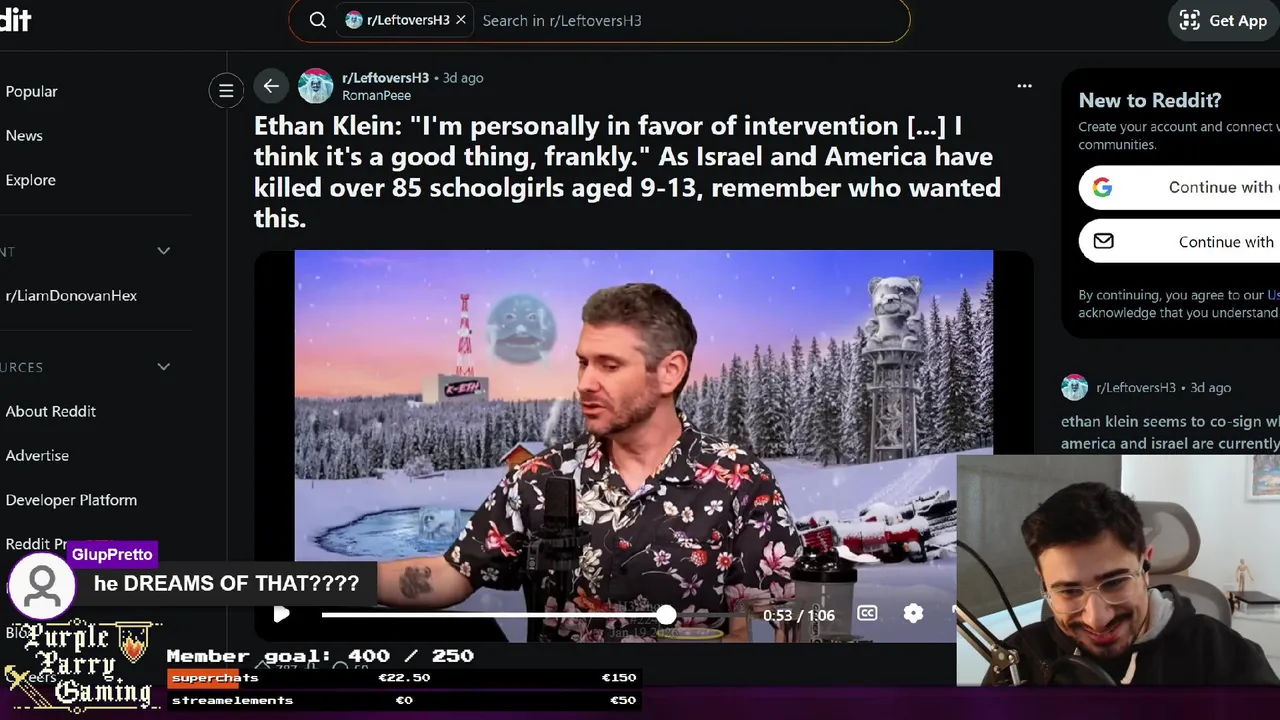This screenshot has height=720, width=1280.
Task: Toggle closed captions on the video
Action: [867, 613]
